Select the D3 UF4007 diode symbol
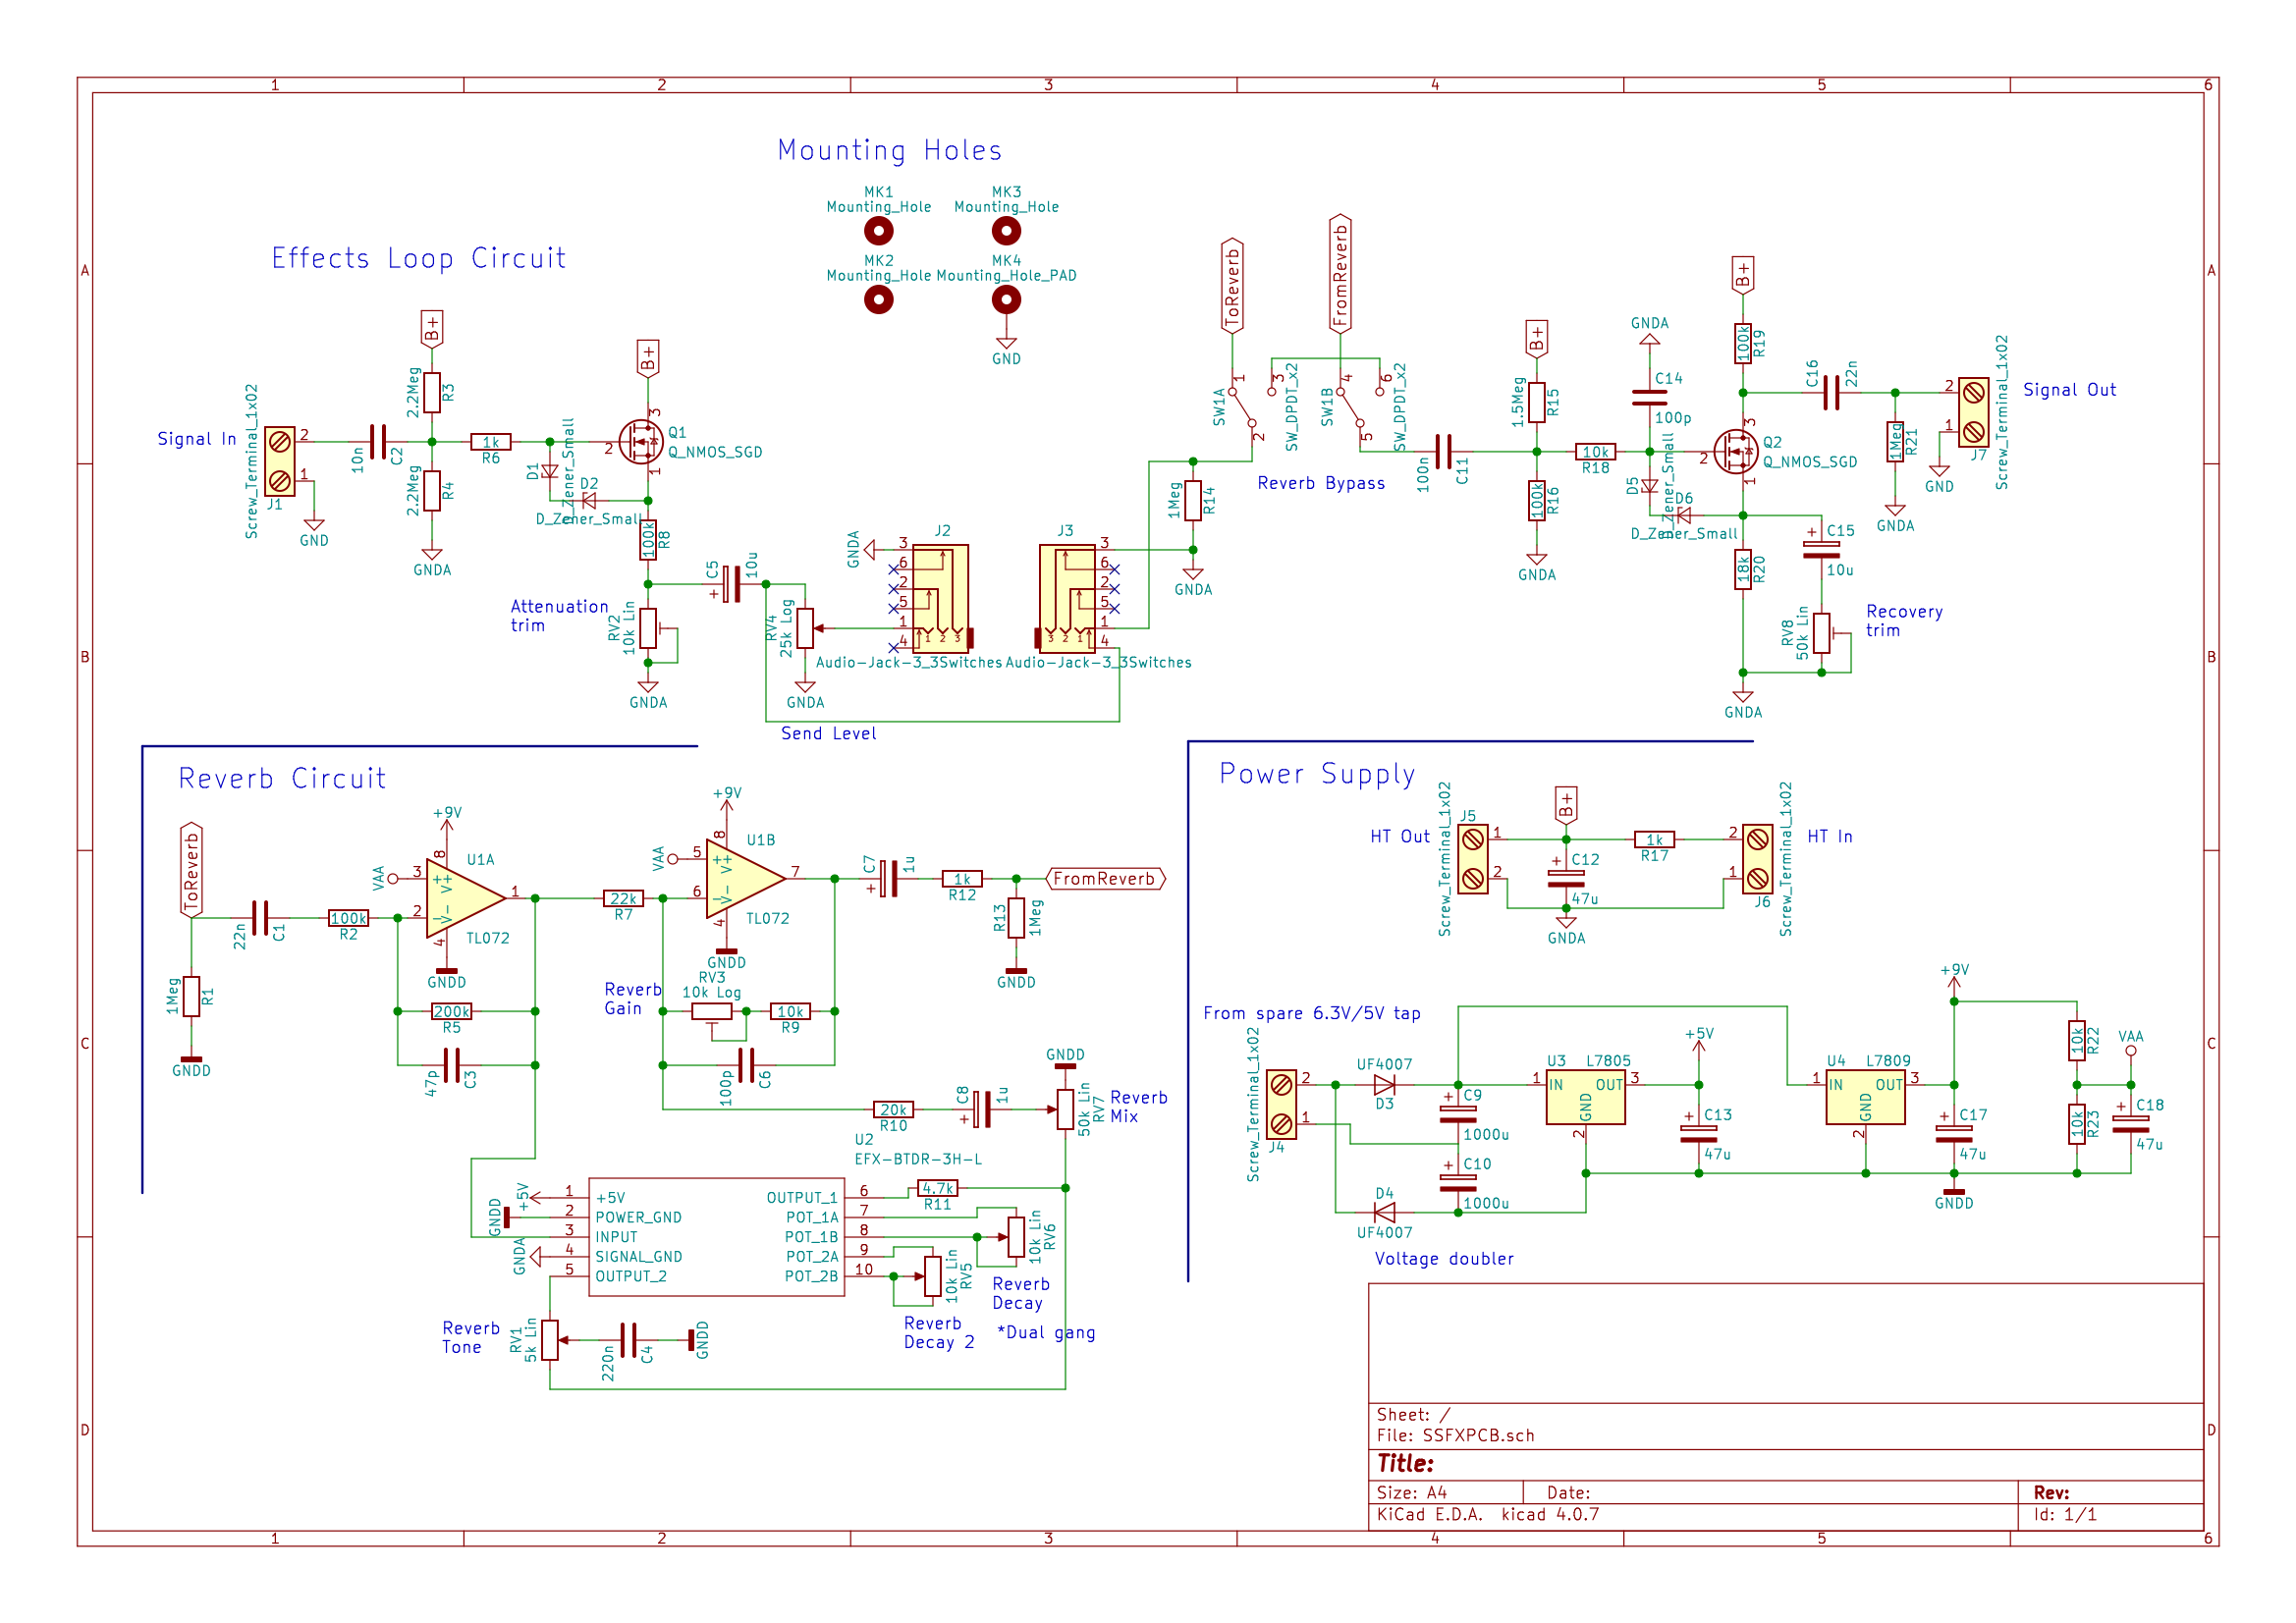This screenshot has height=1623, width=2296. [1385, 1085]
